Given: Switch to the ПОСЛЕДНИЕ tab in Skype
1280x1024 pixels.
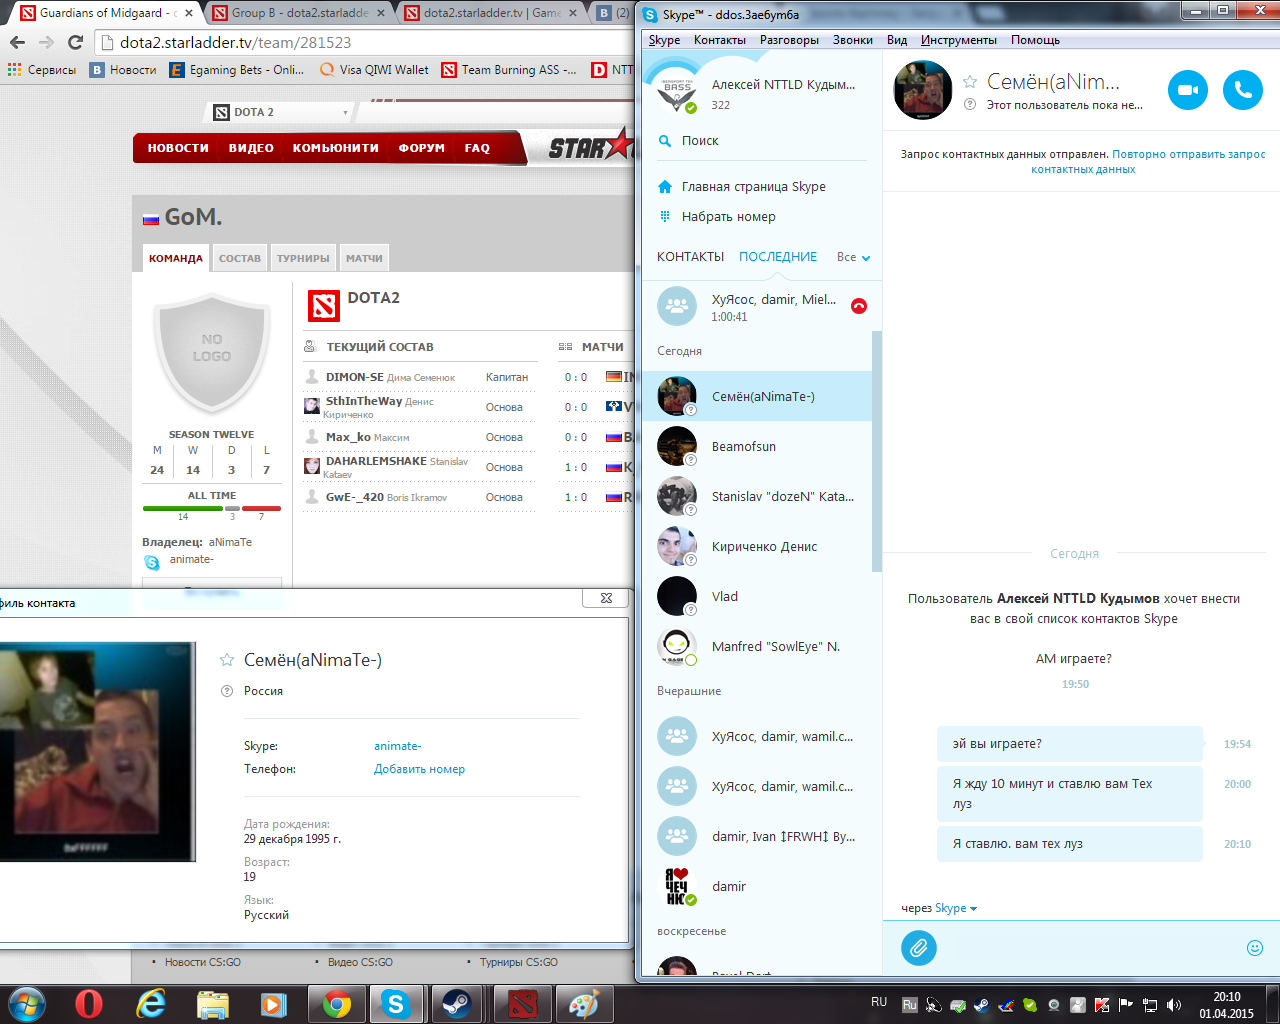Looking at the screenshot, I should coord(778,257).
